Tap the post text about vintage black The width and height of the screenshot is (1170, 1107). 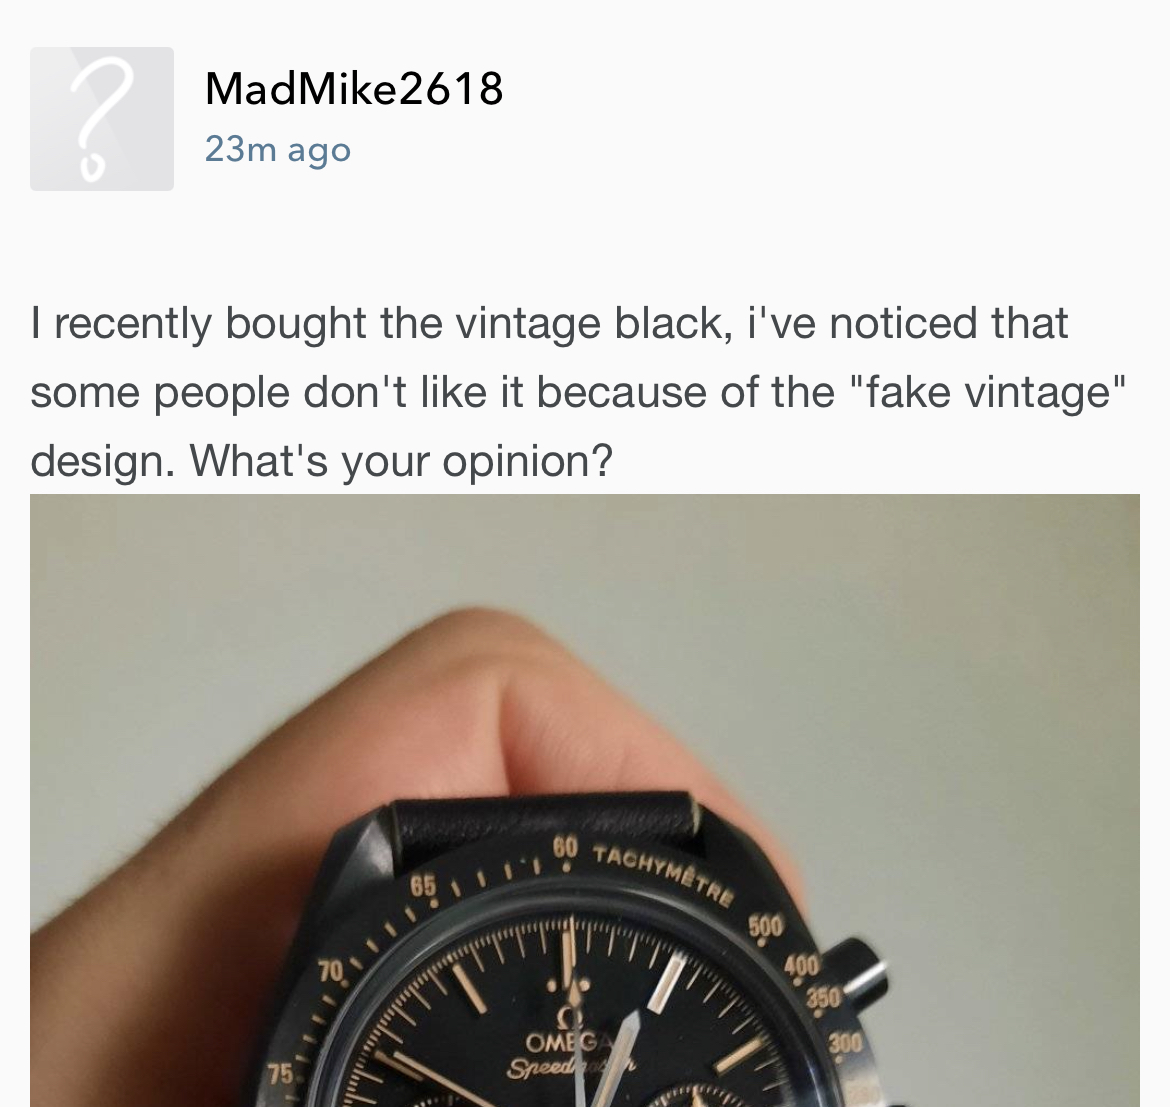coord(578,392)
